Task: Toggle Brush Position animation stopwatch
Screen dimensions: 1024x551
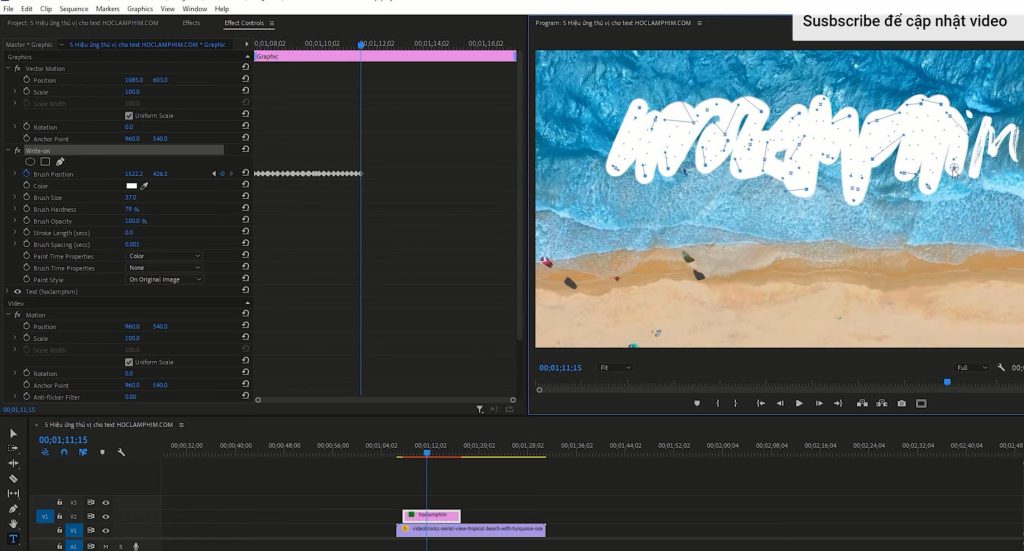Action: click(27, 174)
